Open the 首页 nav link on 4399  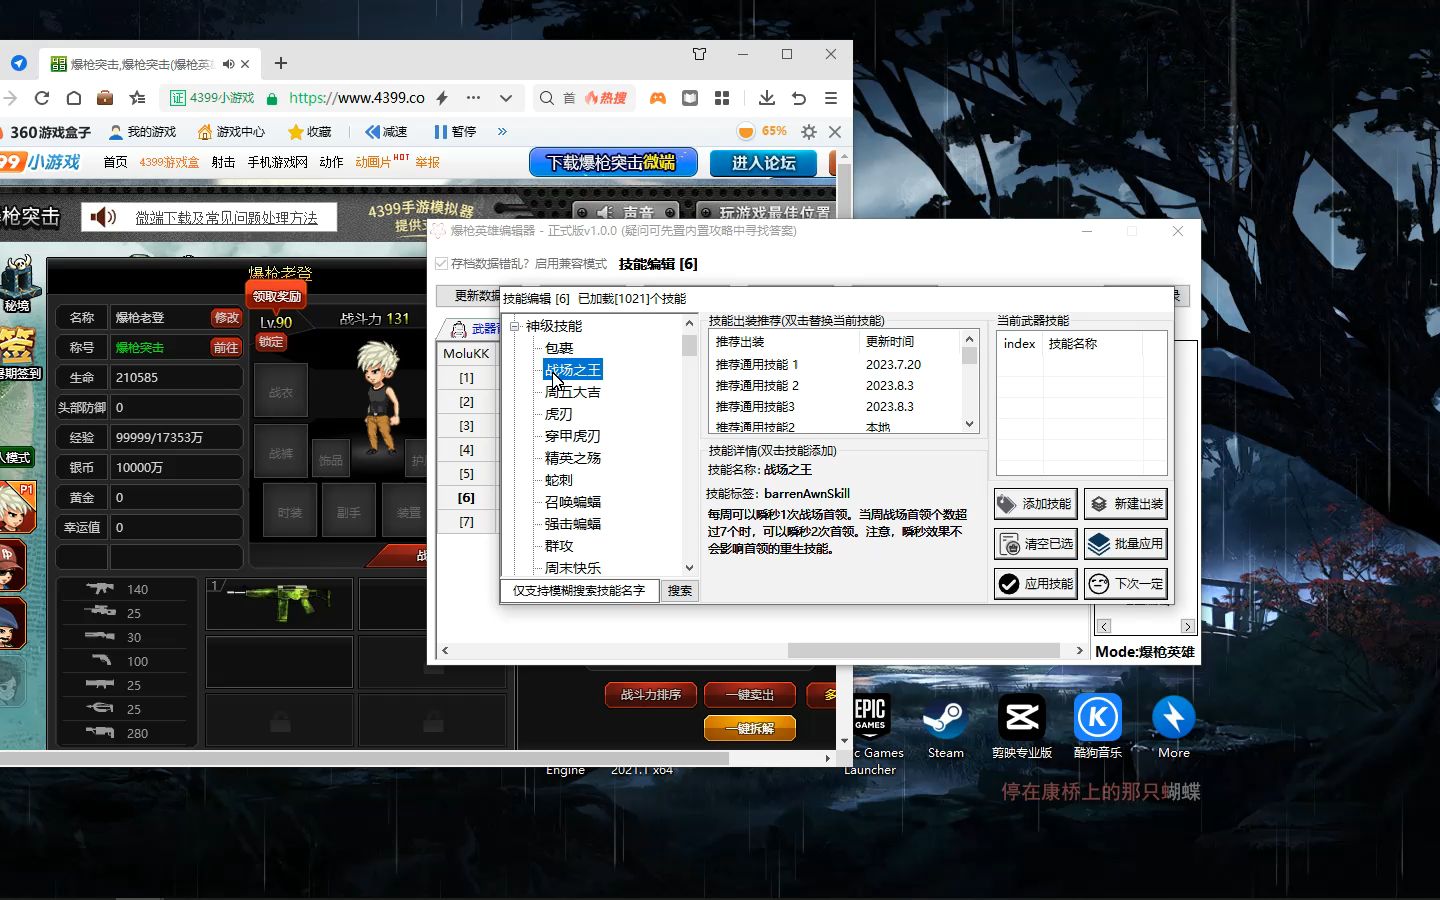[115, 162]
